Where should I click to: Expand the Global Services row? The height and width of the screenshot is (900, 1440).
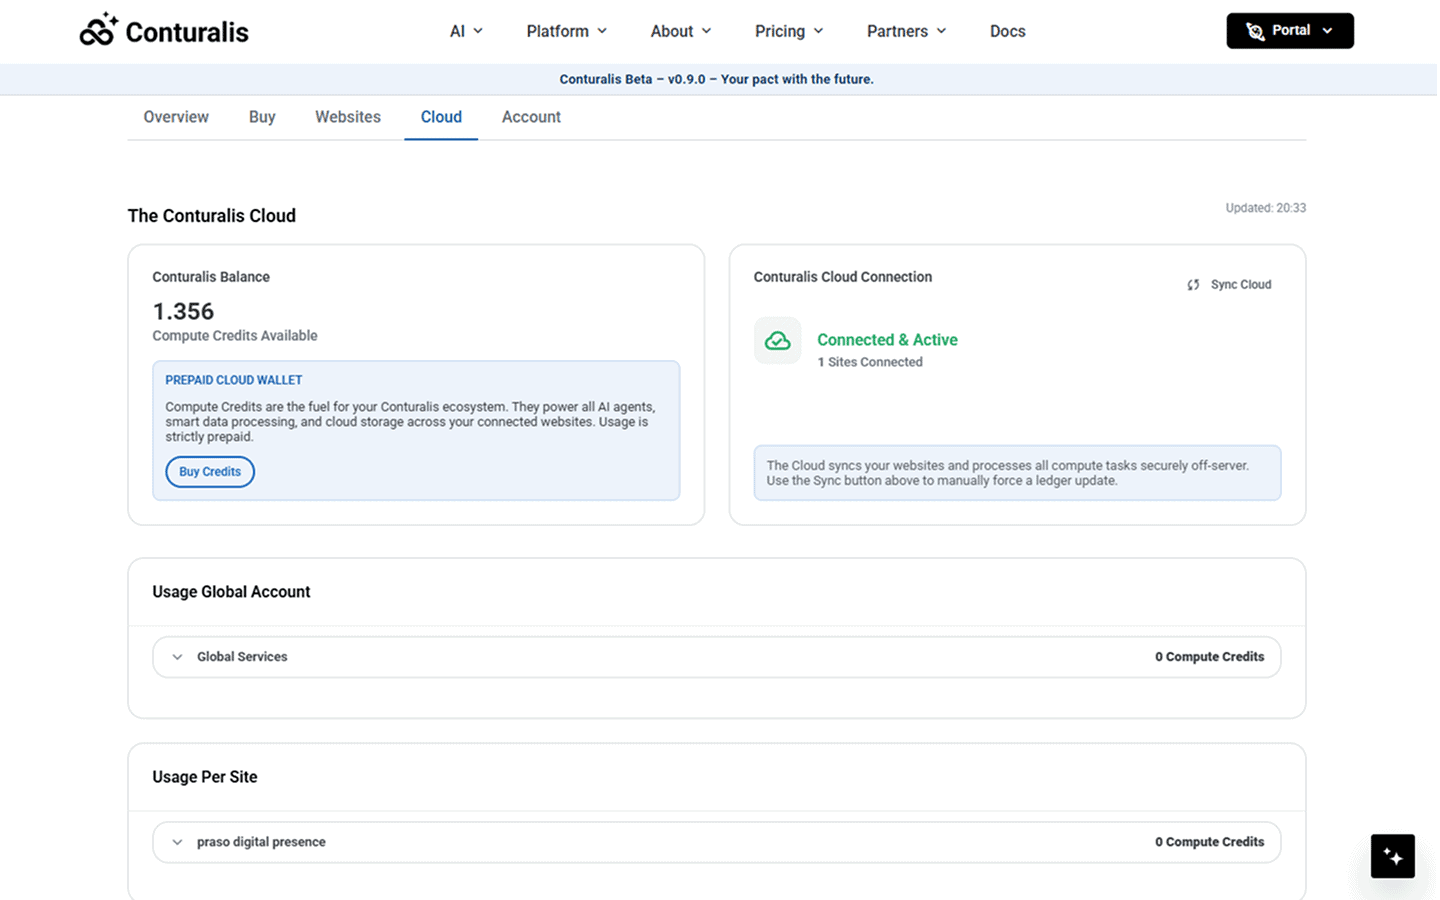point(717,657)
